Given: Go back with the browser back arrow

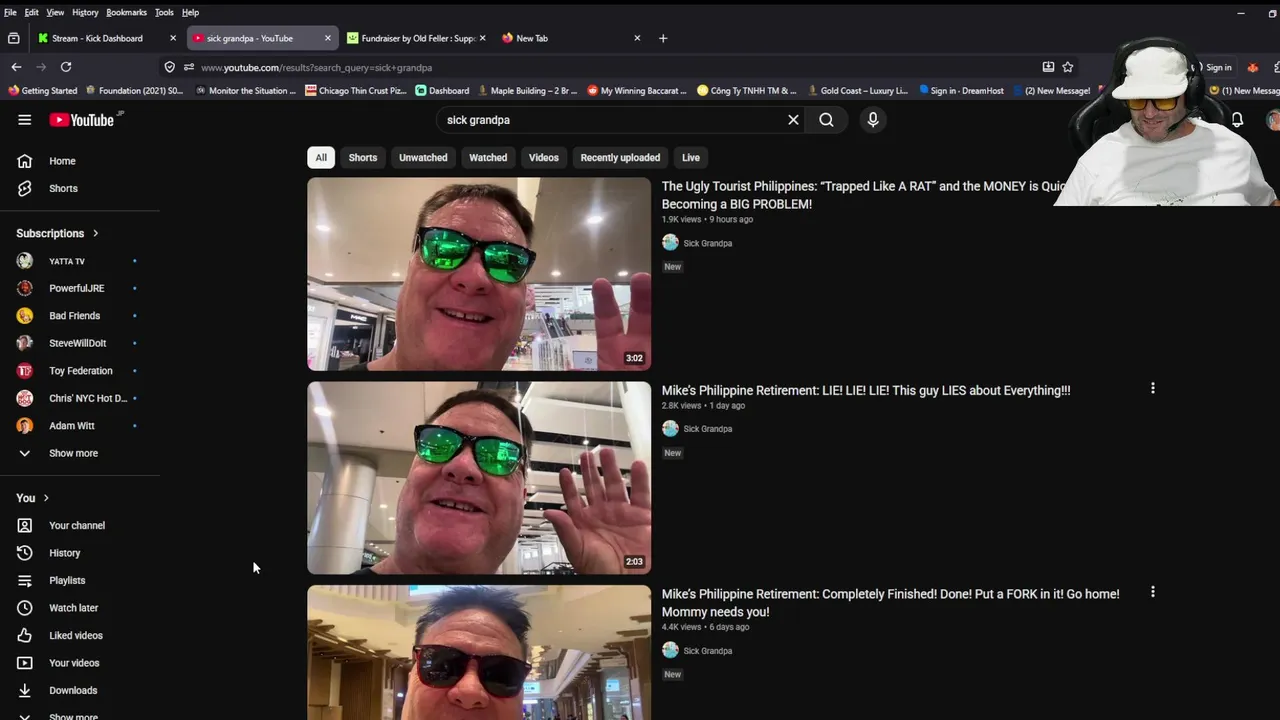Looking at the screenshot, I should tap(16, 67).
